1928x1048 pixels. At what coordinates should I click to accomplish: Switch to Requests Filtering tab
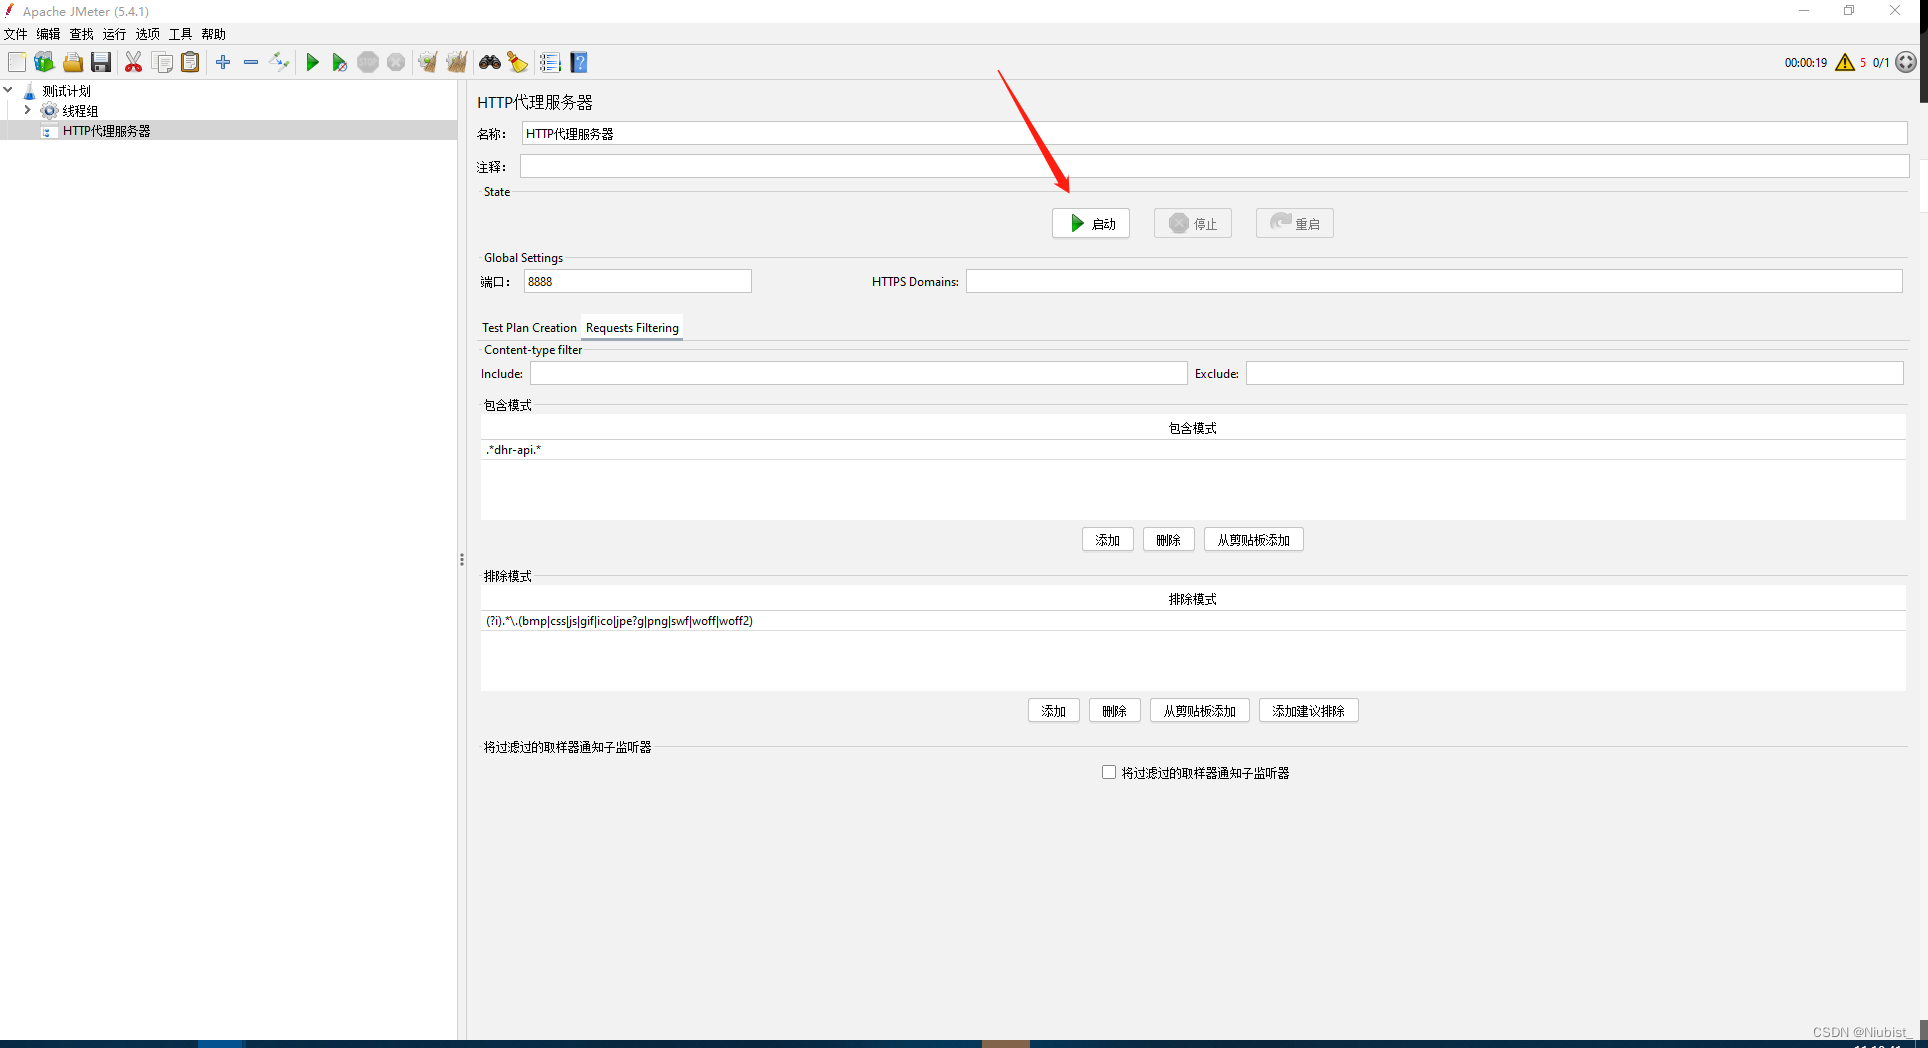[632, 328]
